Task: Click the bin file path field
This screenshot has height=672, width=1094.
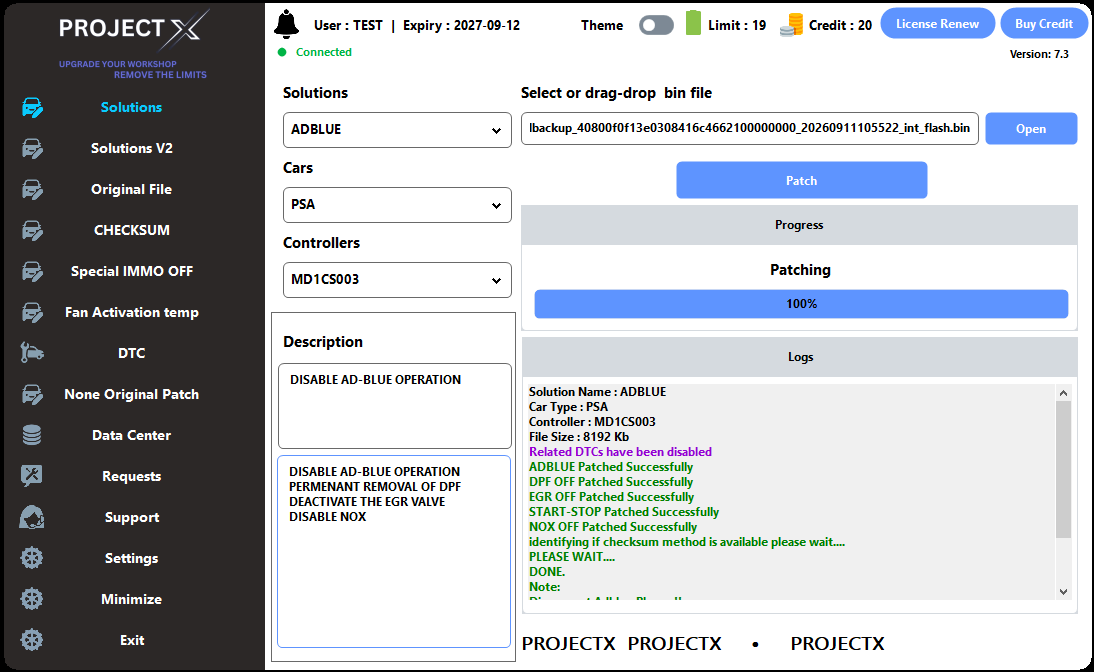Action: coord(749,128)
